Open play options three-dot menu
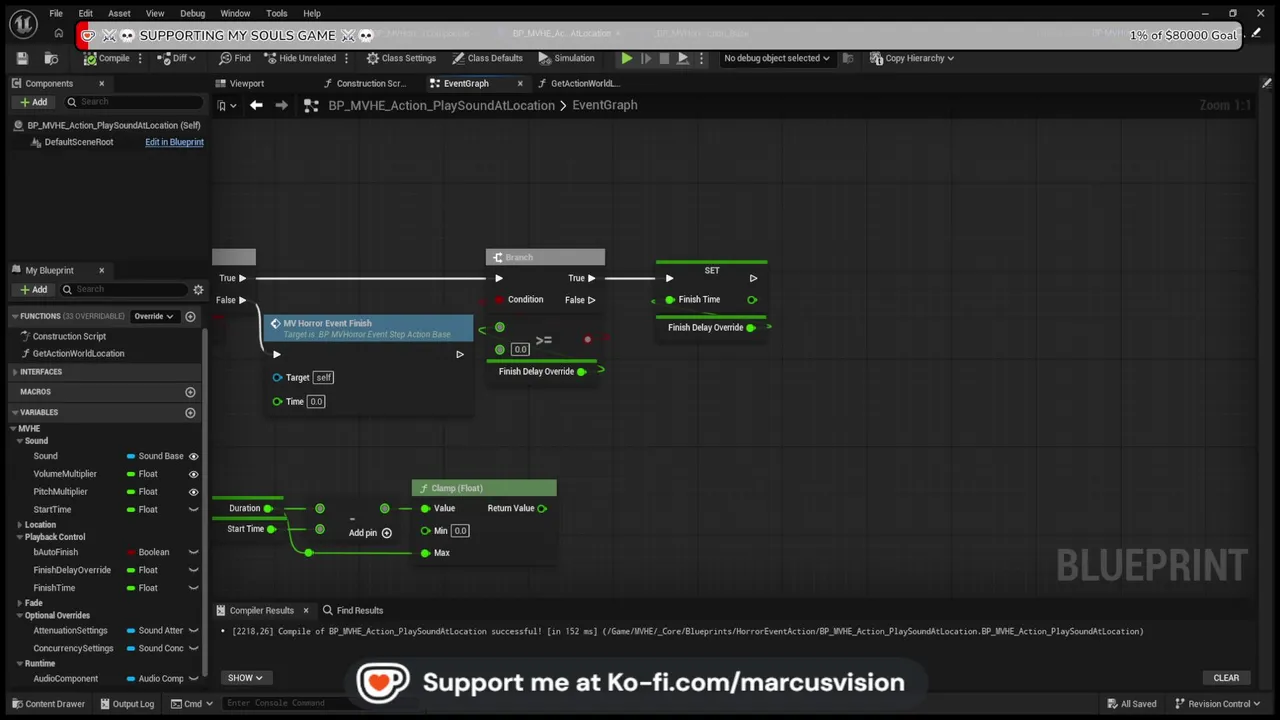Image resolution: width=1280 pixels, height=720 pixels. tap(701, 58)
